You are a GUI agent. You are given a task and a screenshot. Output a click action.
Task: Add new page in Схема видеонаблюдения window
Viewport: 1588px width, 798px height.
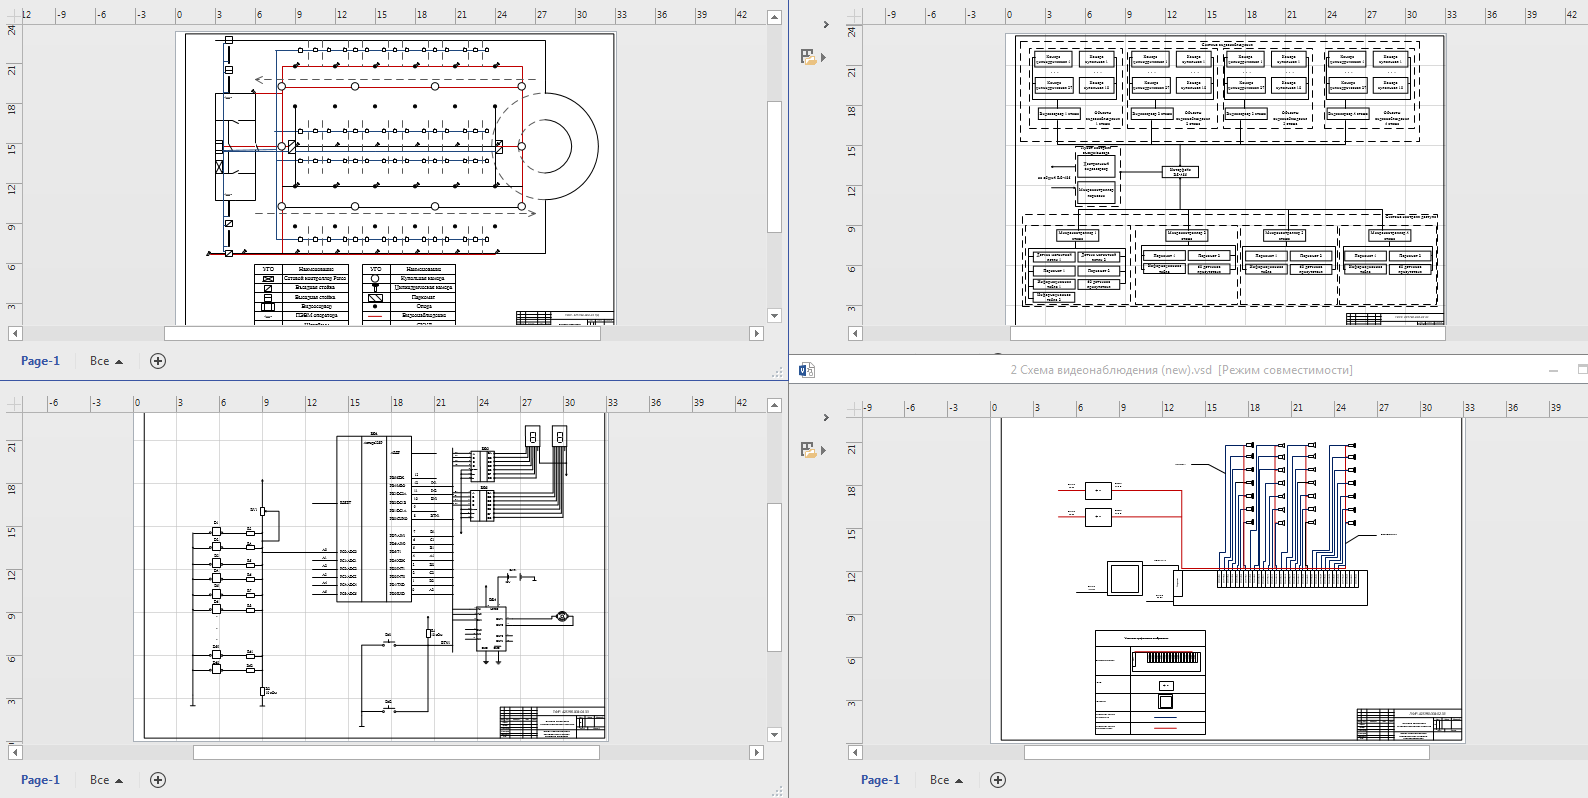coord(998,780)
